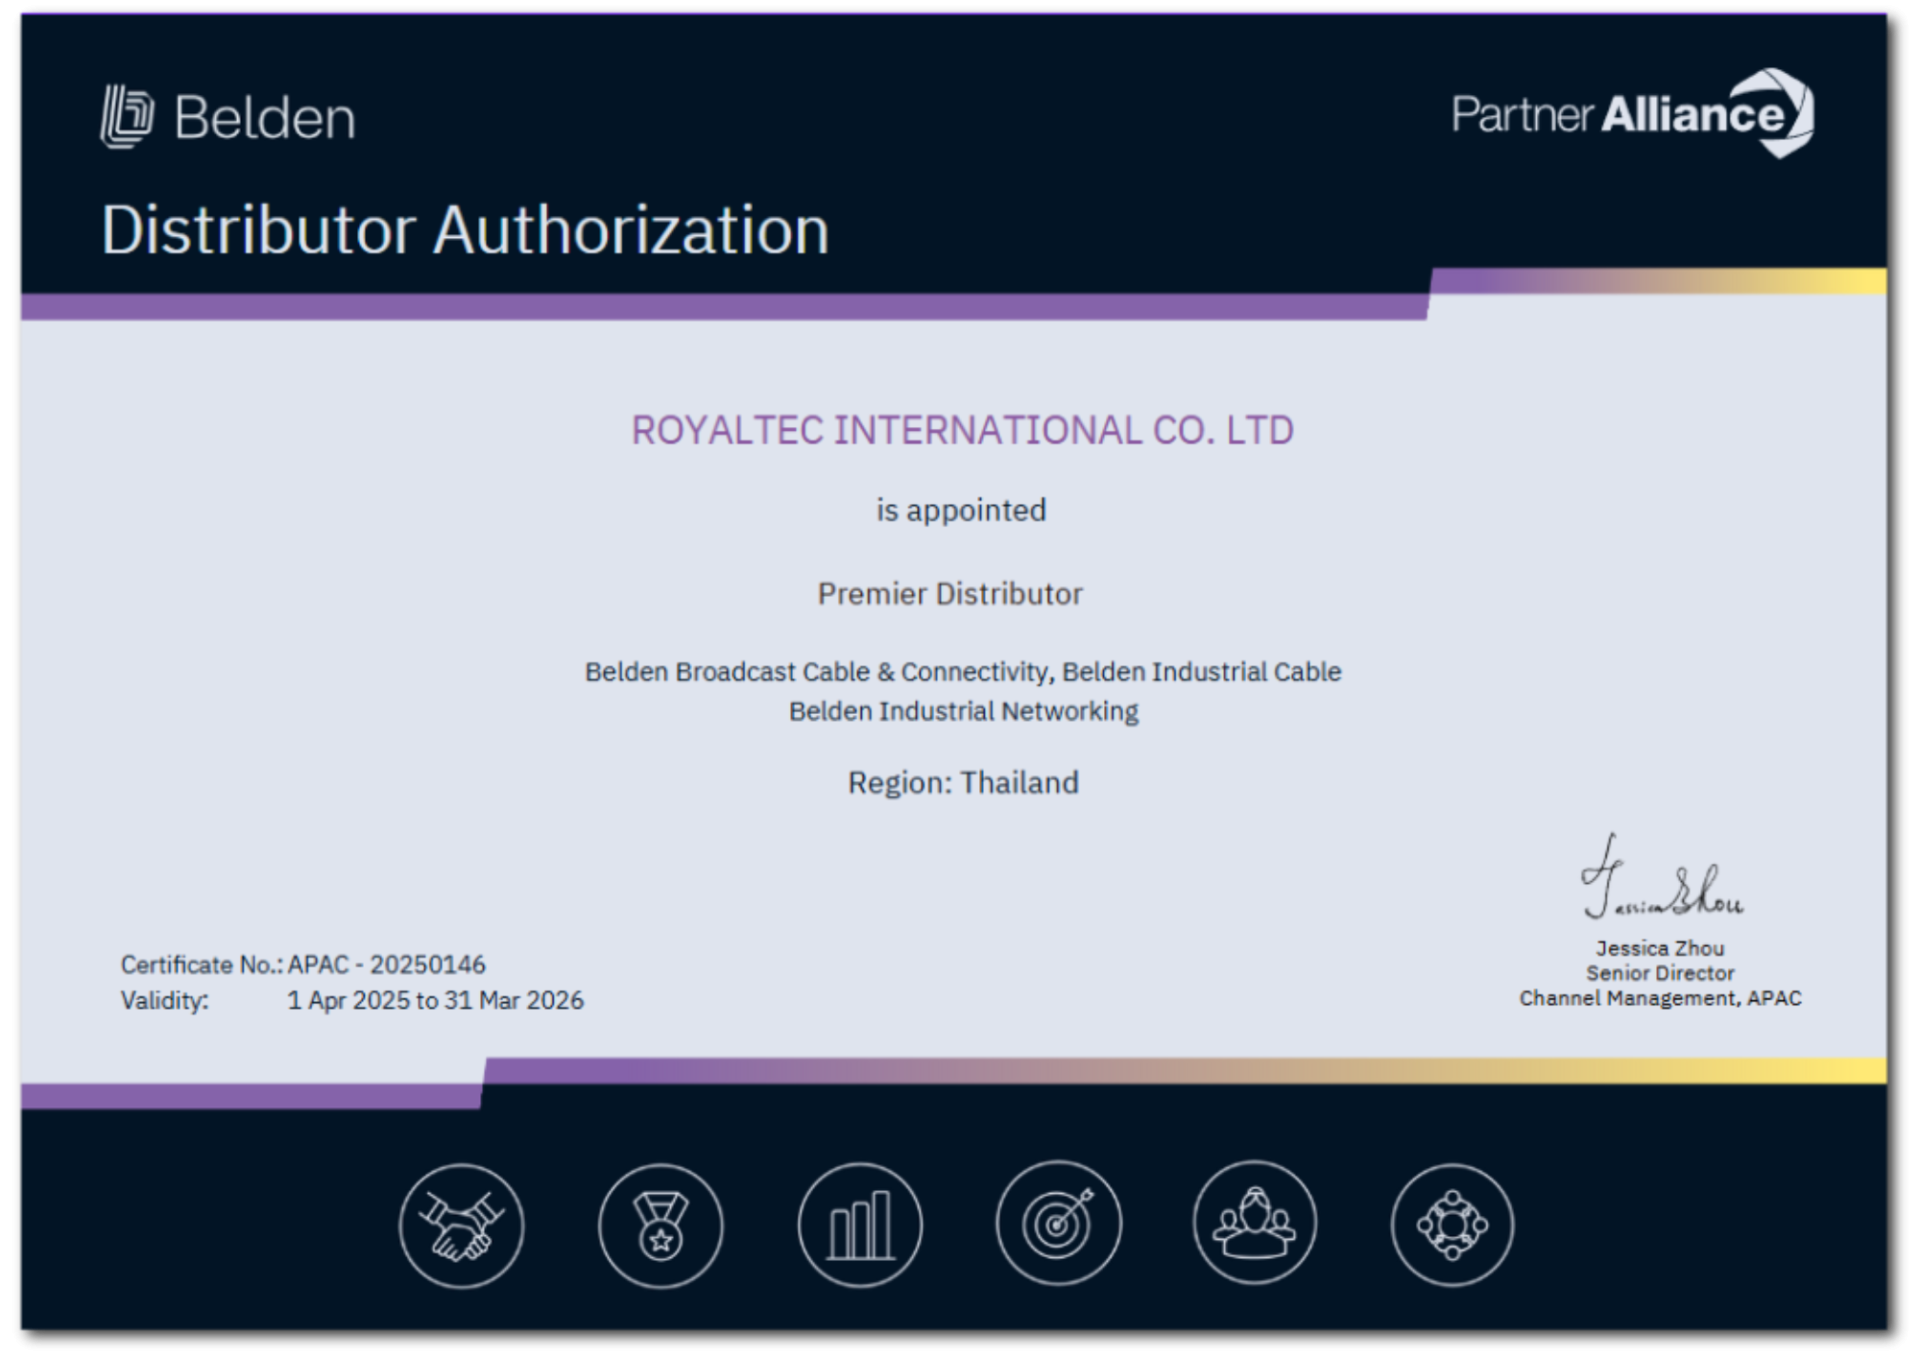Click the Premier Distributor text

point(950,594)
